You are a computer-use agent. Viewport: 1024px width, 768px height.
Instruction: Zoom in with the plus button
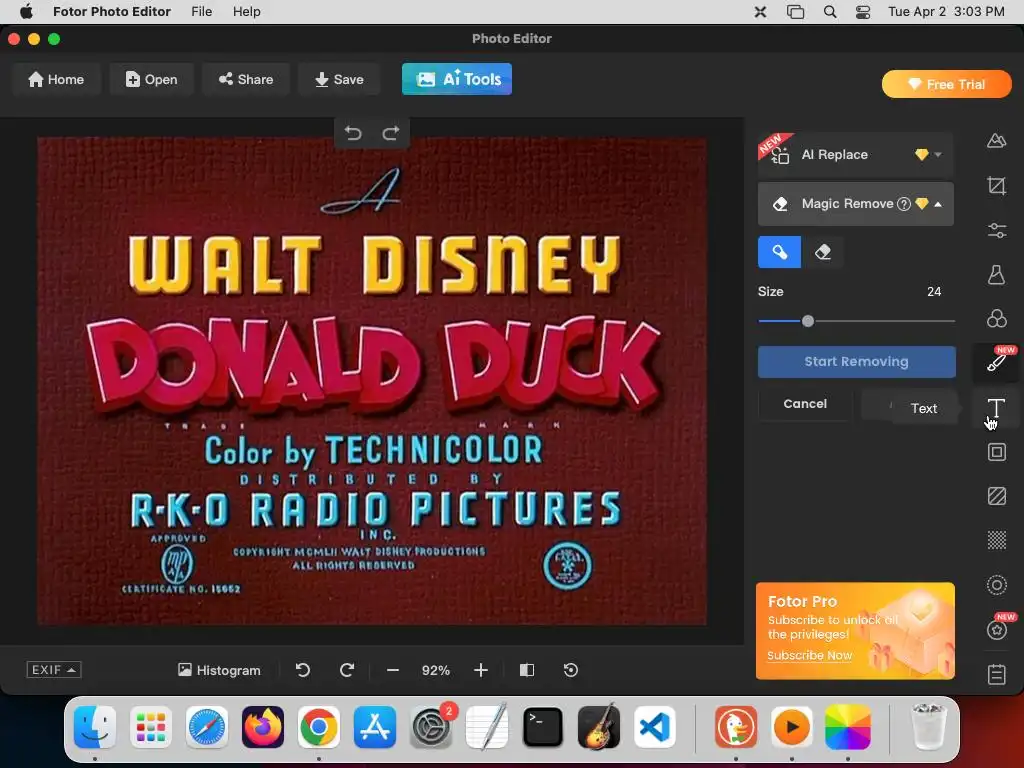pyautogui.click(x=481, y=670)
